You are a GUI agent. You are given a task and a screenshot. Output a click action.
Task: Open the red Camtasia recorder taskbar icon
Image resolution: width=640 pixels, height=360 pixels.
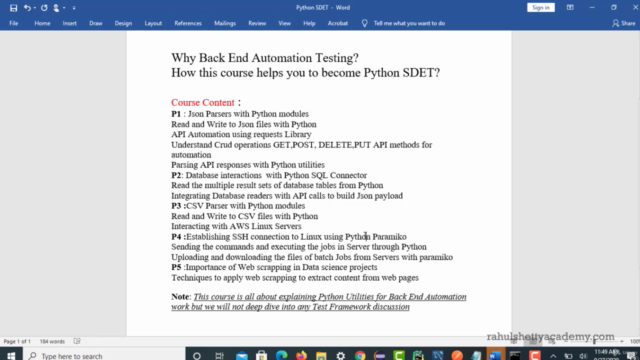[x=535, y=356]
